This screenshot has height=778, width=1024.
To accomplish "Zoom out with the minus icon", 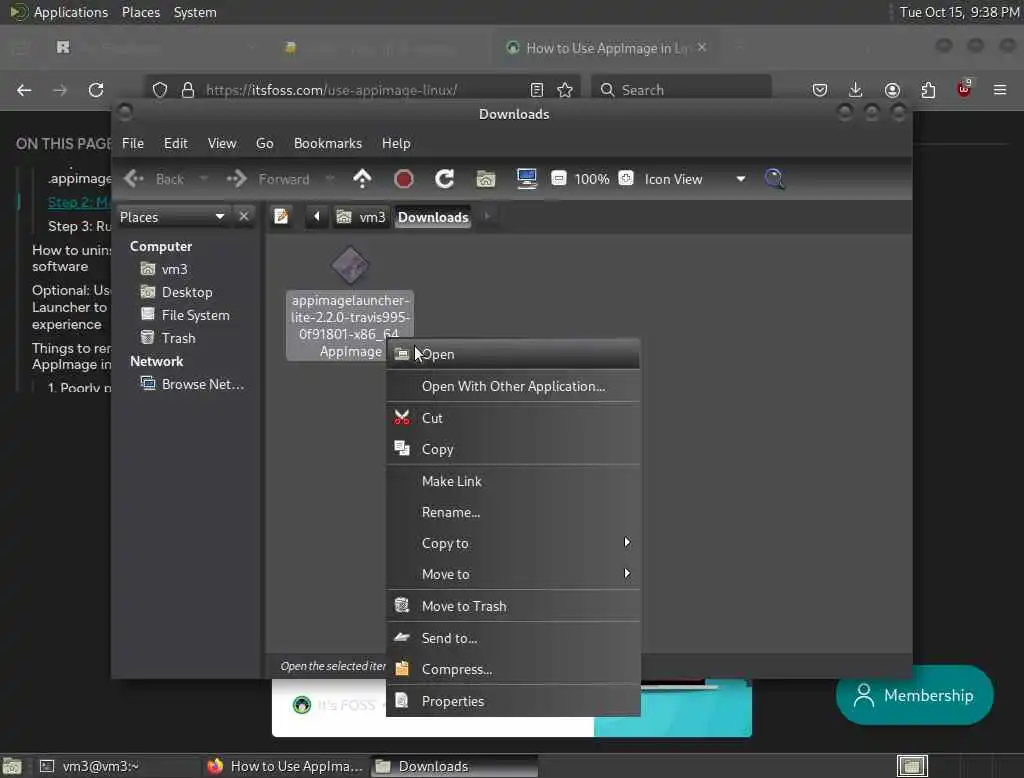I will click(x=558, y=178).
